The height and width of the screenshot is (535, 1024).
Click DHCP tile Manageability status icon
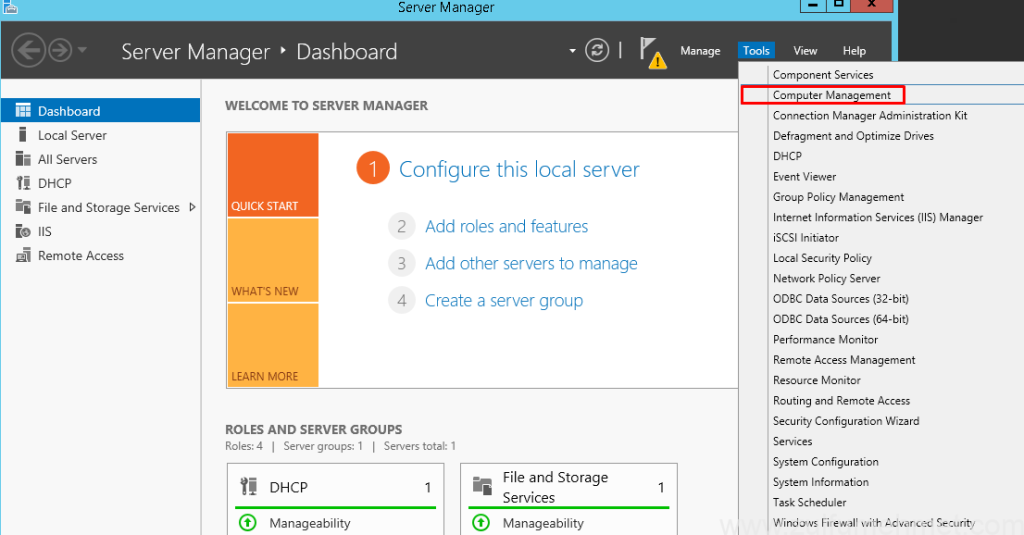pyautogui.click(x=248, y=523)
